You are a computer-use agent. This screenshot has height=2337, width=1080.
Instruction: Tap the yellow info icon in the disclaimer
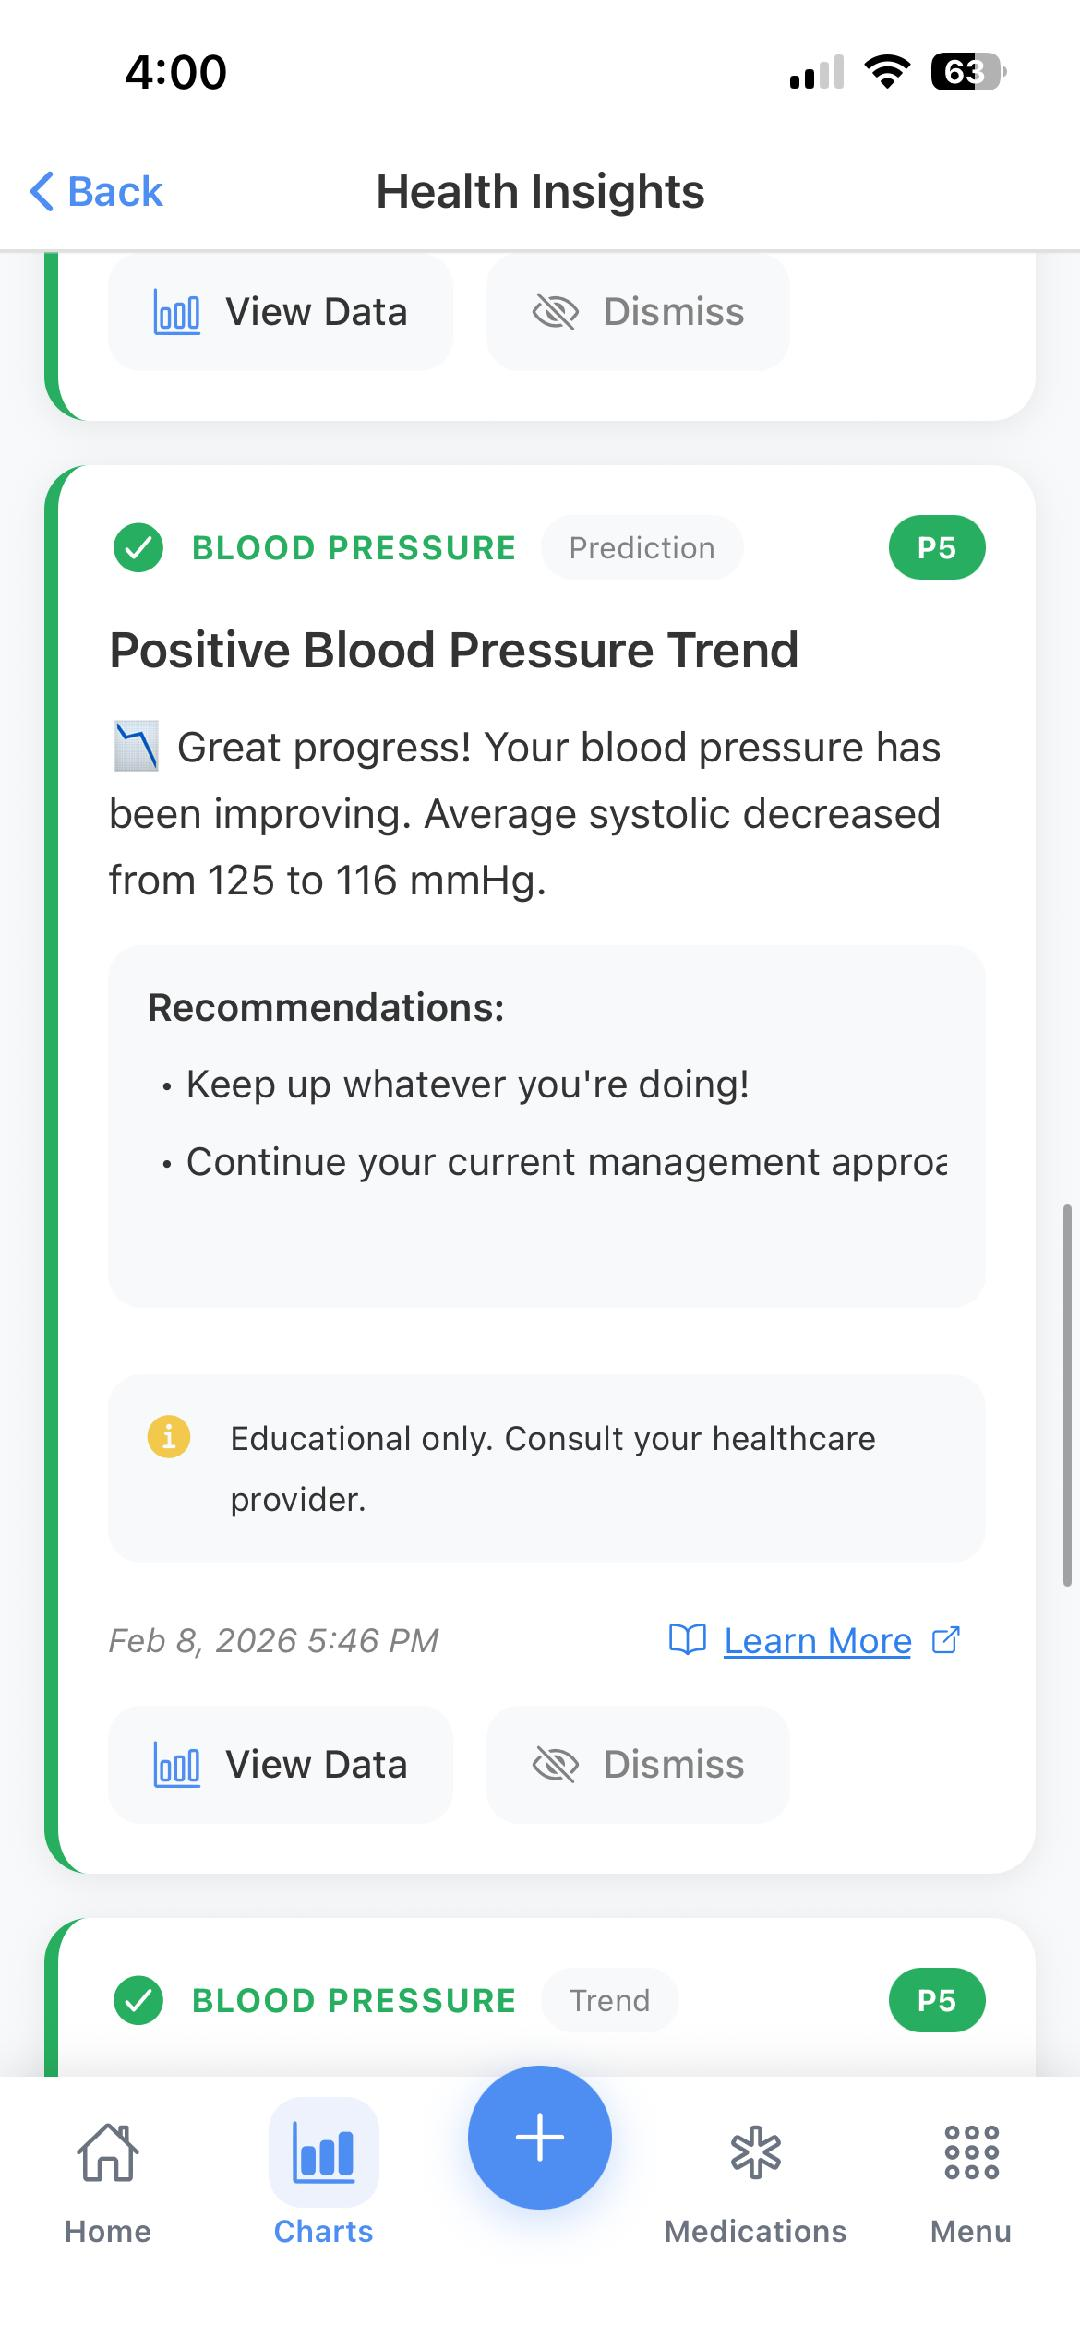click(x=168, y=1438)
